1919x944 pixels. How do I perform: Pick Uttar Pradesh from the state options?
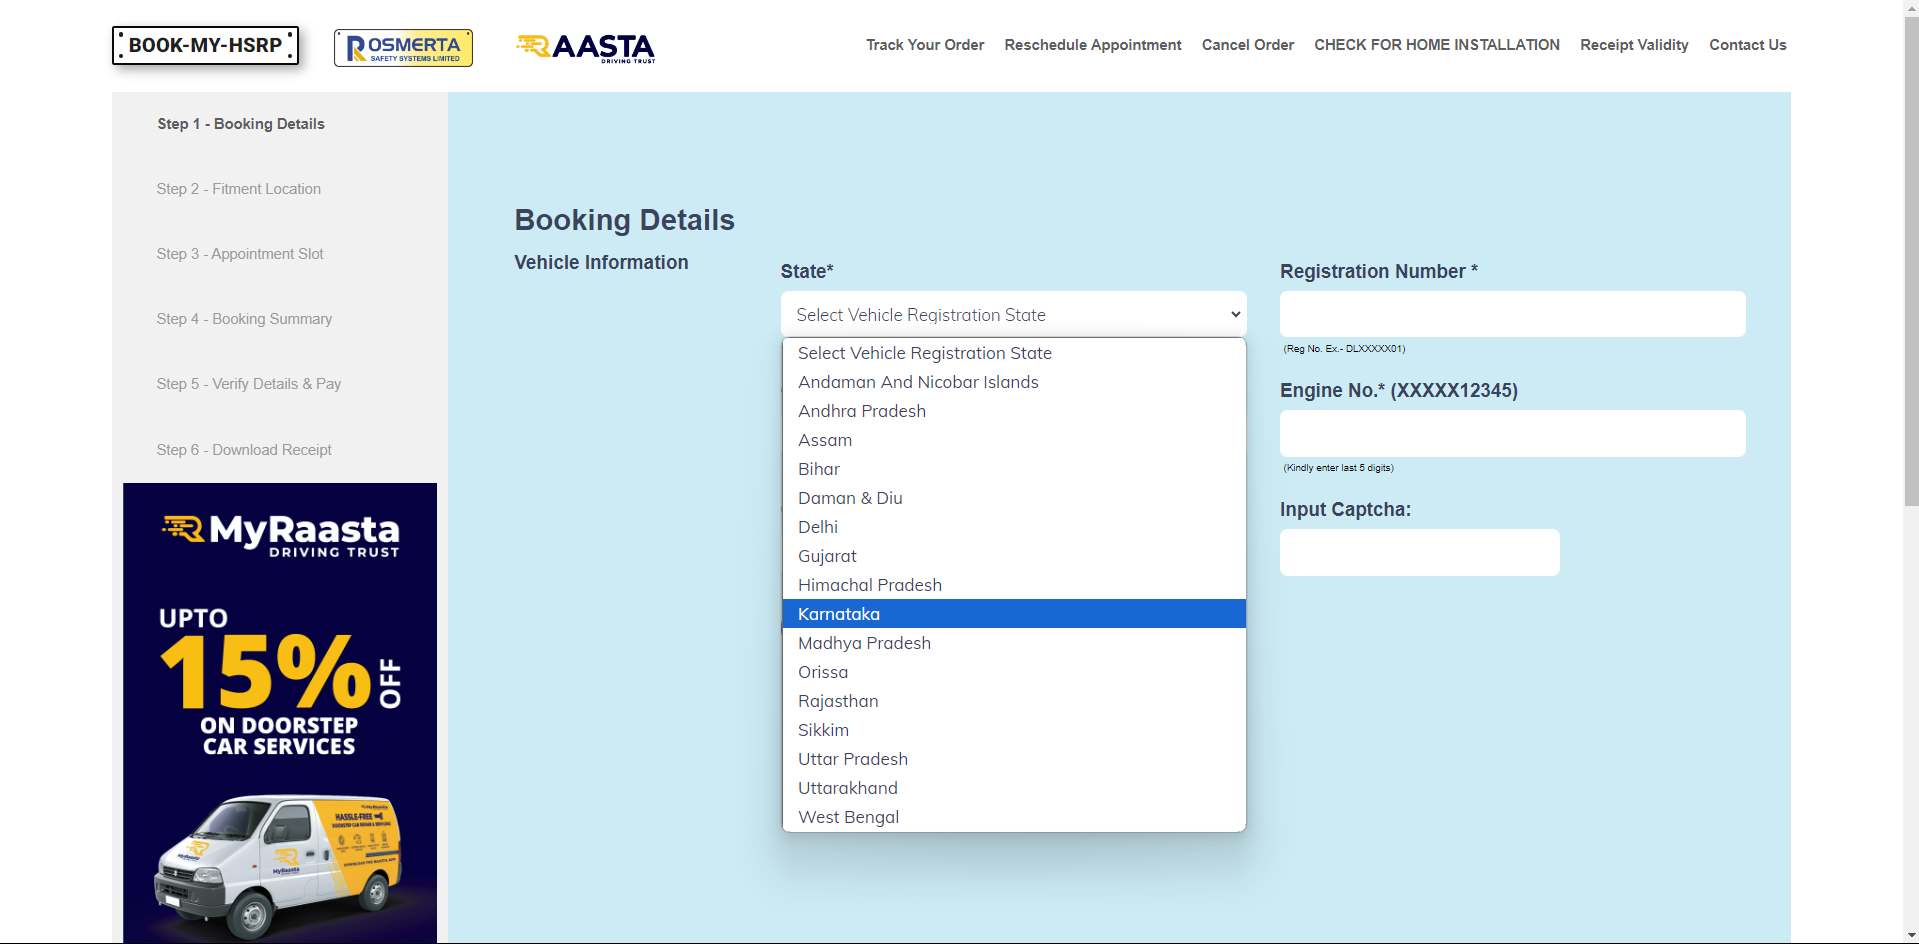(853, 759)
